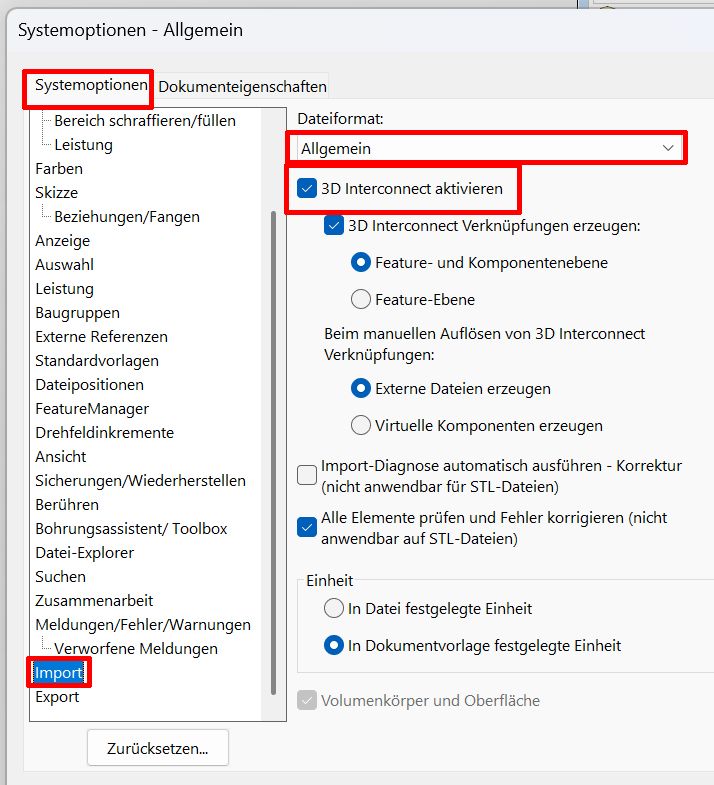Toggle 3D Interconnect Verknüpfungen erzeugen checkbox
This screenshot has height=785, width=714.
(x=334, y=226)
